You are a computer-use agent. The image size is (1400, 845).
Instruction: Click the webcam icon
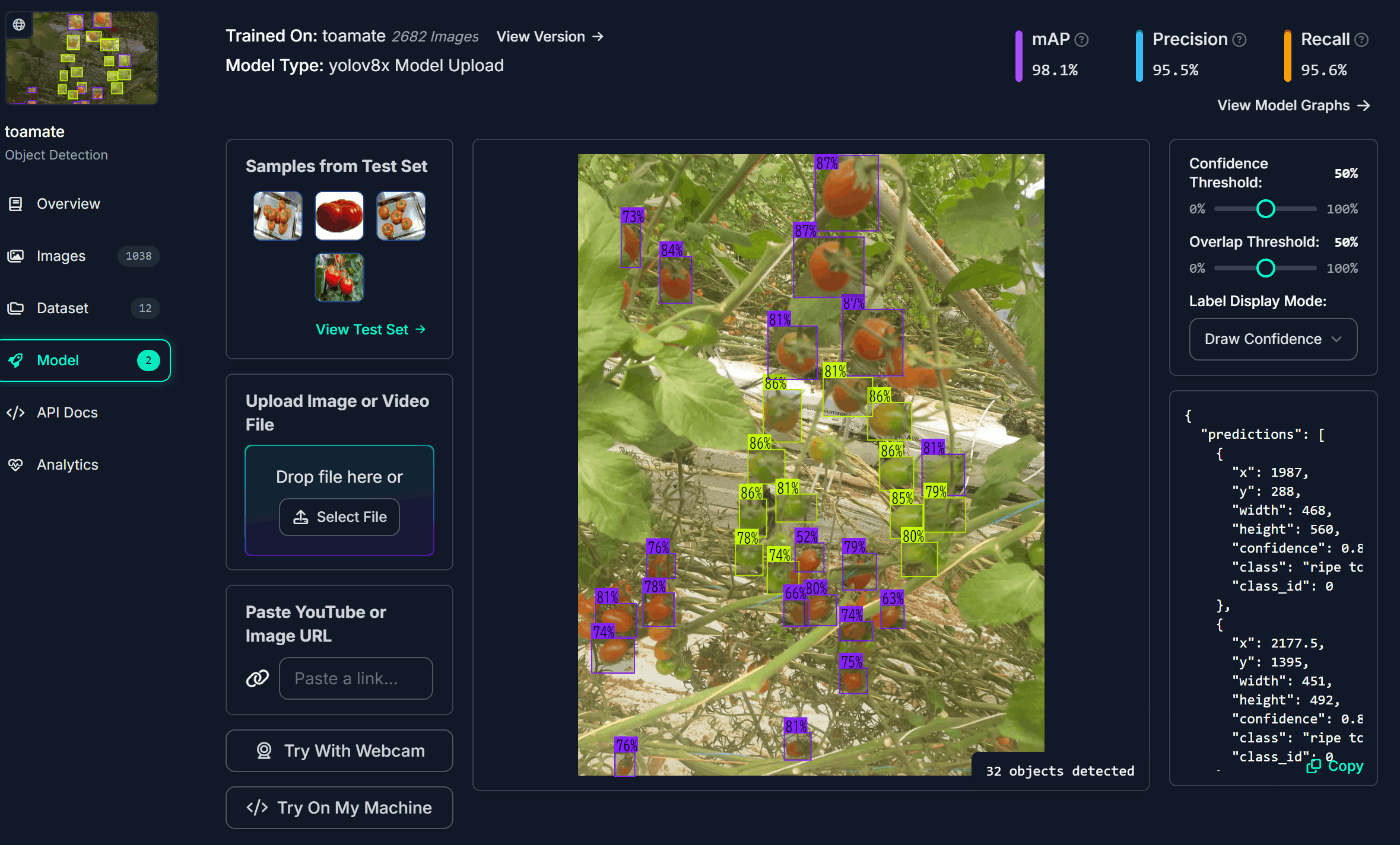tap(264, 751)
